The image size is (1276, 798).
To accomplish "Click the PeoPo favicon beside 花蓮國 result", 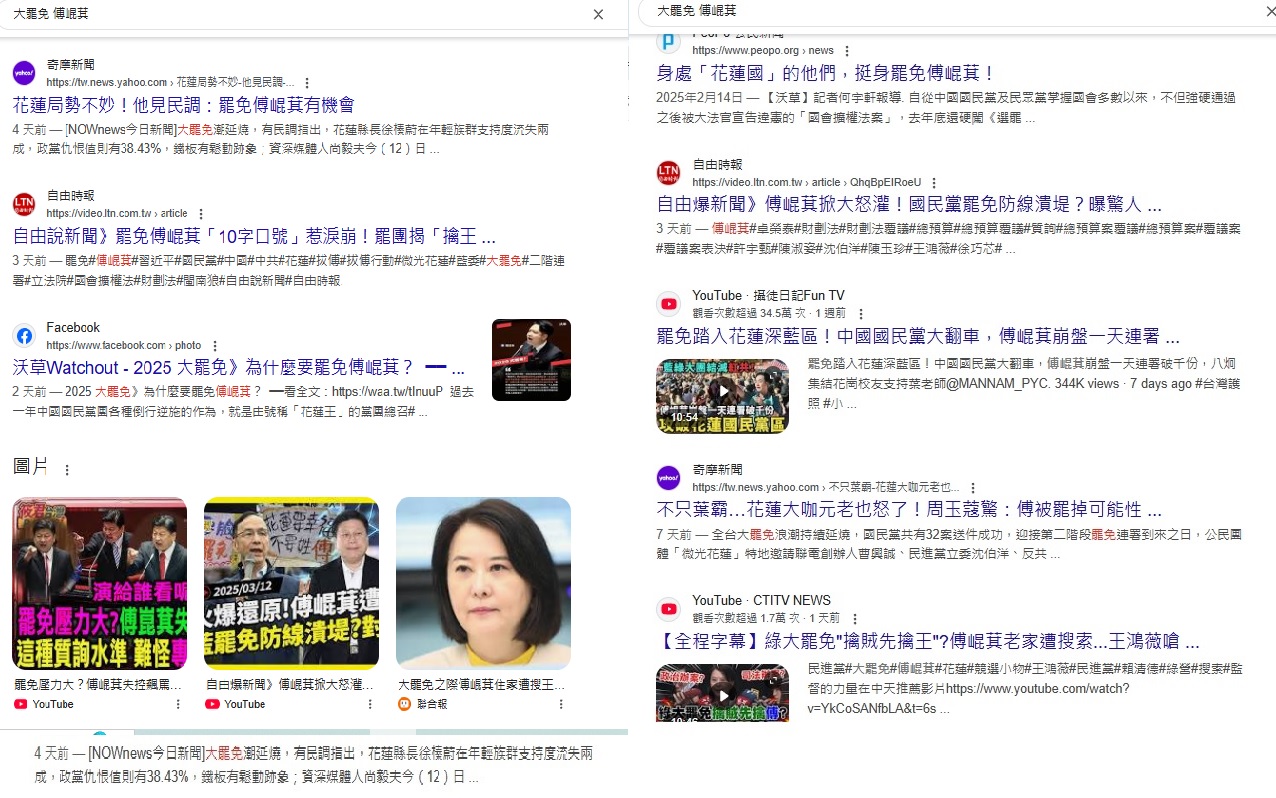I will [668, 41].
